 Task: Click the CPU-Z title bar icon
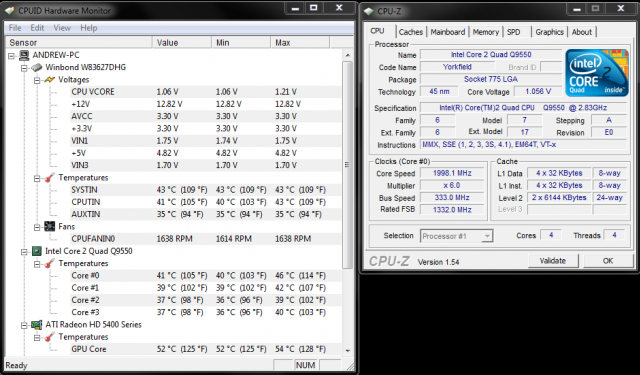coord(369,11)
